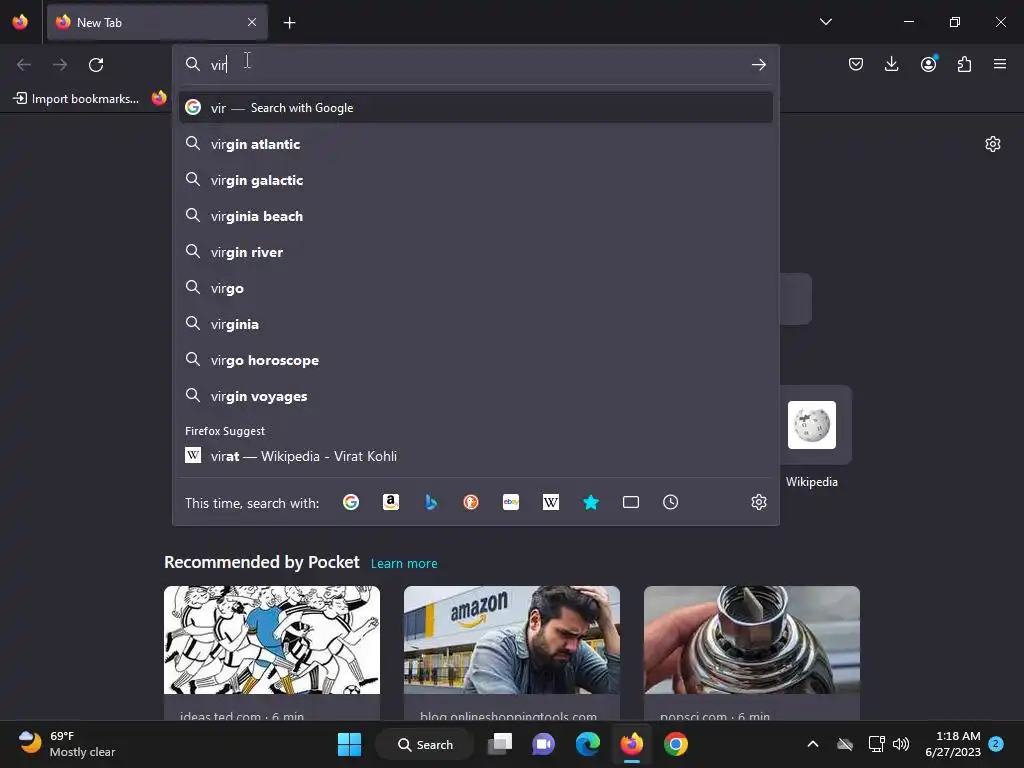
Task: Launch the Chat app from taskbar
Action: click(543, 744)
